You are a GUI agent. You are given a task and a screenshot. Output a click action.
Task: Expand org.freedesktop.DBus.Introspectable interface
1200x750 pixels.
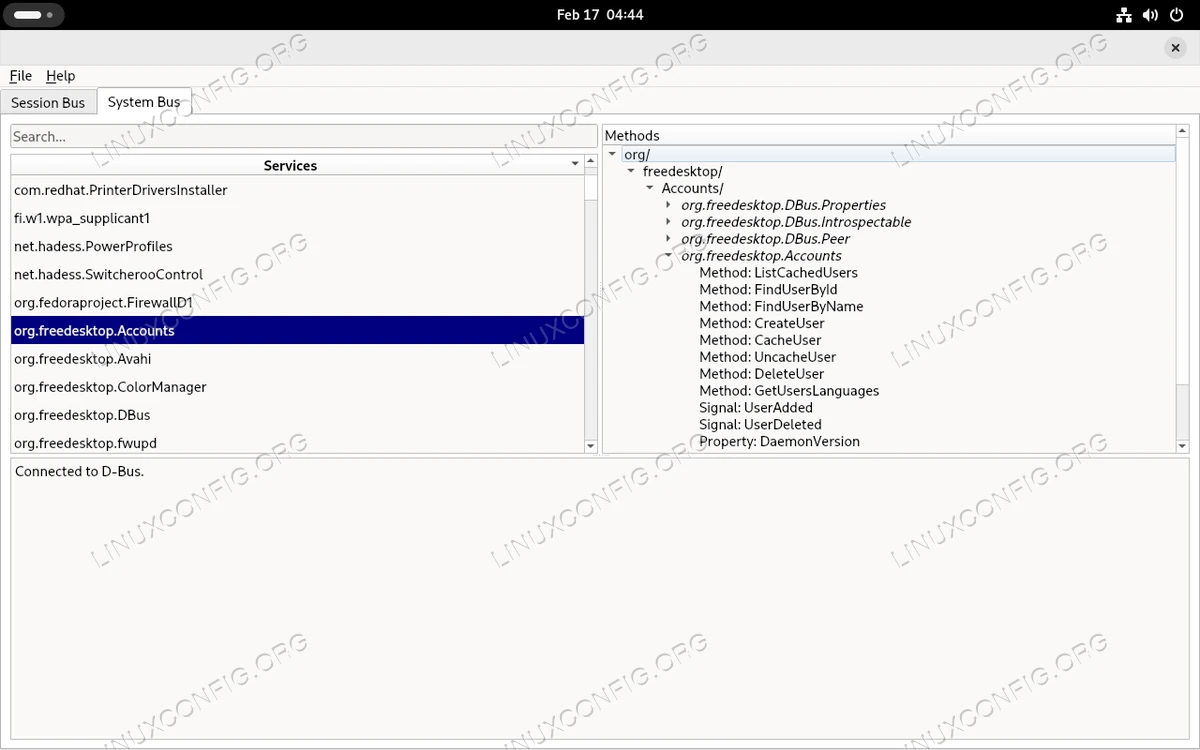coord(669,222)
